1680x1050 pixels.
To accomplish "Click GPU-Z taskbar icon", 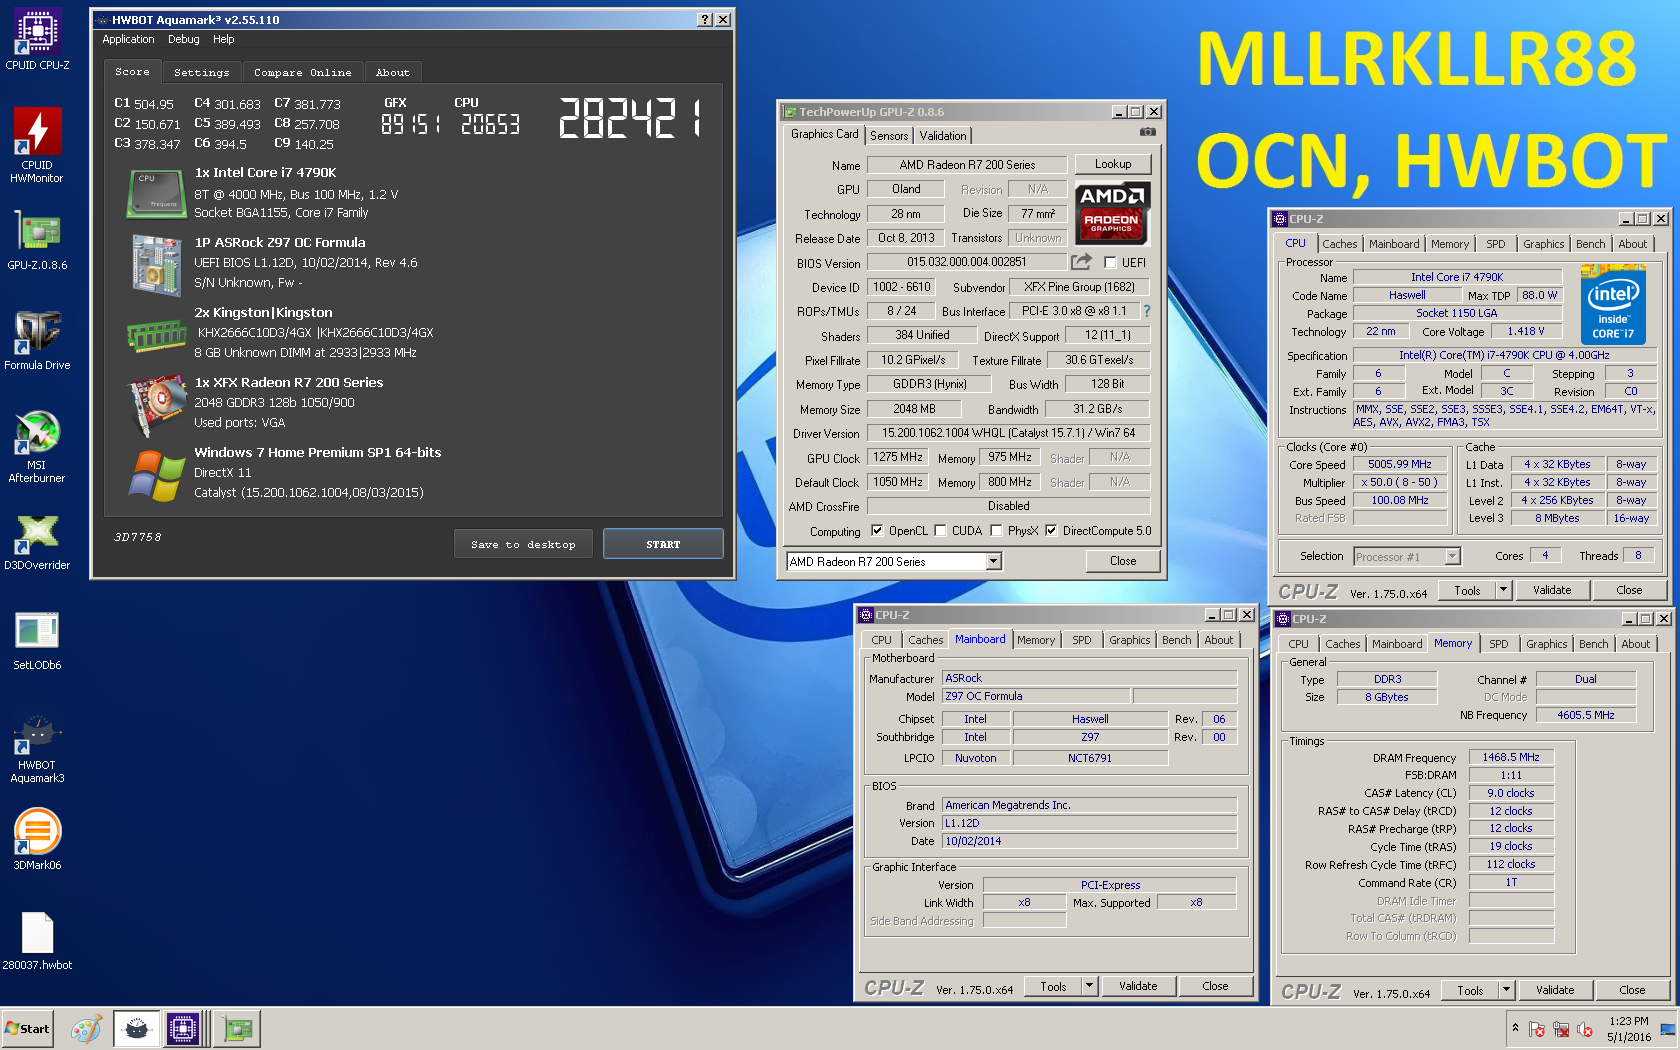I will [x=237, y=1029].
